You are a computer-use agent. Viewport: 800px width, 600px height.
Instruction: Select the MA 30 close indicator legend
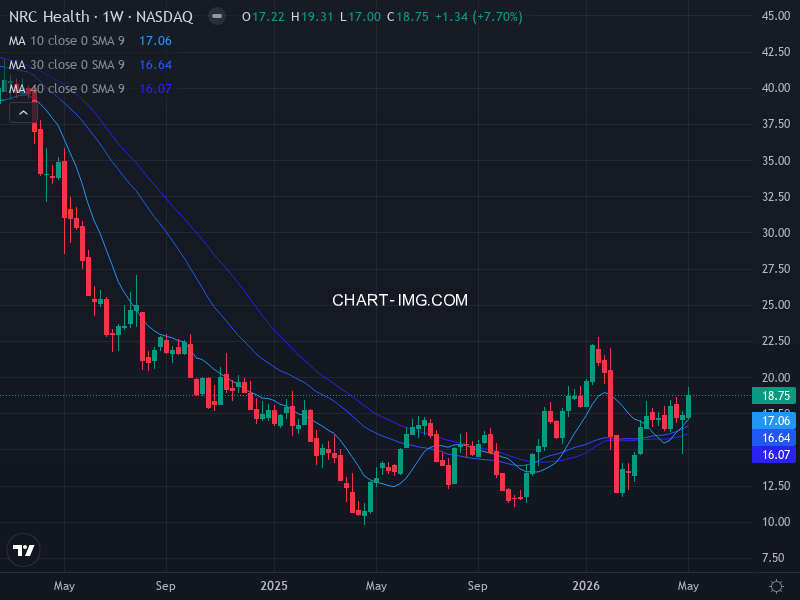pos(67,65)
